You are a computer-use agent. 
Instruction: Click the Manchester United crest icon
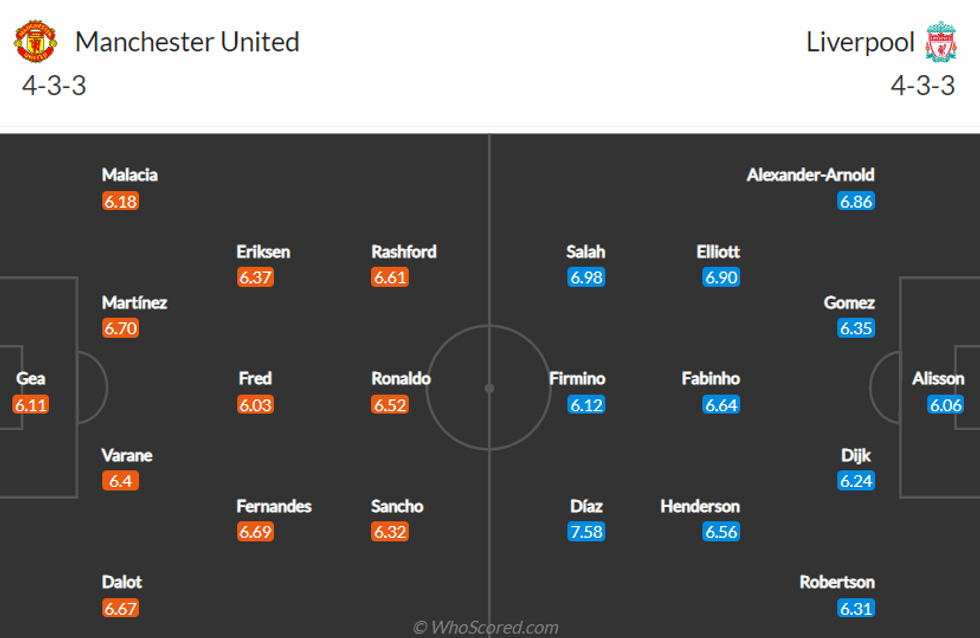pyautogui.click(x=36, y=42)
